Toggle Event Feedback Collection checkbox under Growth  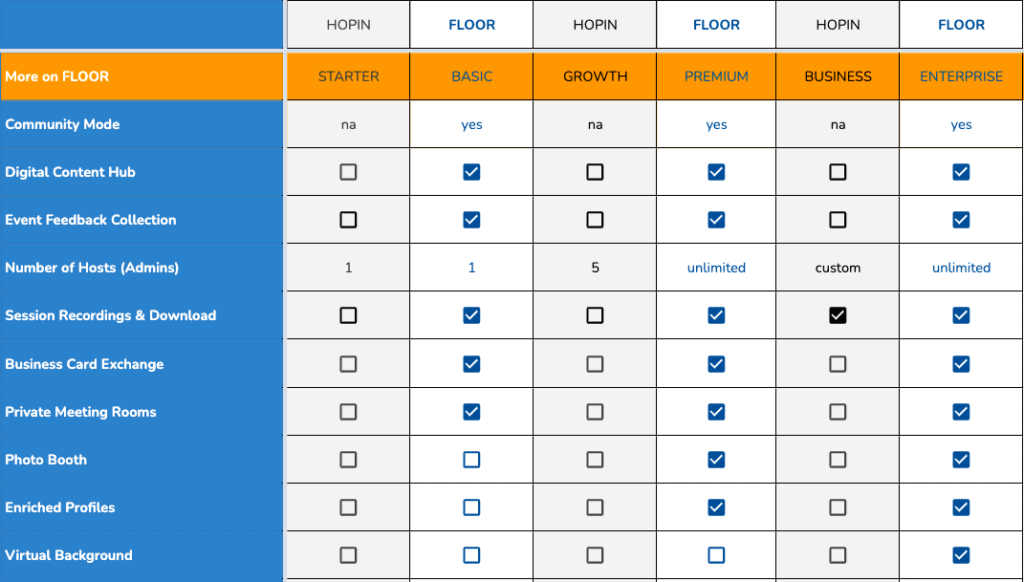coord(595,219)
